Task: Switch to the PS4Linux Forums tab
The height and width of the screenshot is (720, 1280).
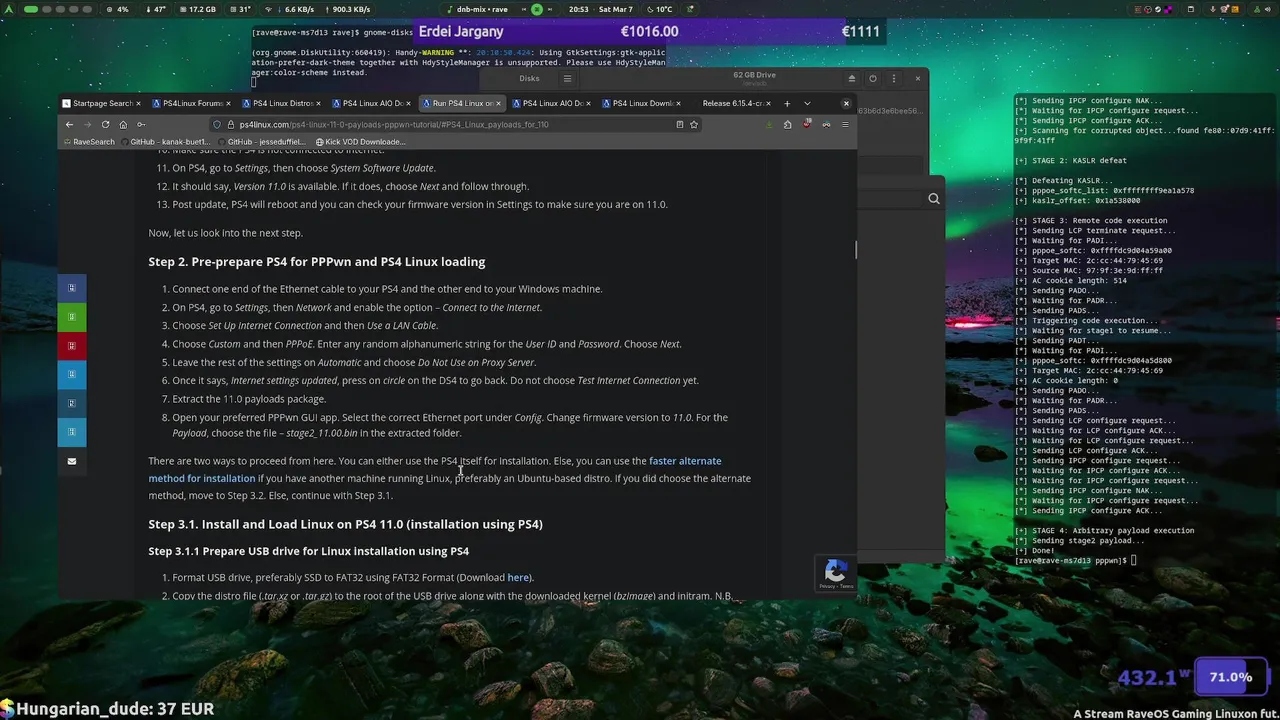Action: pyautogui.click(x=192, y=103)
